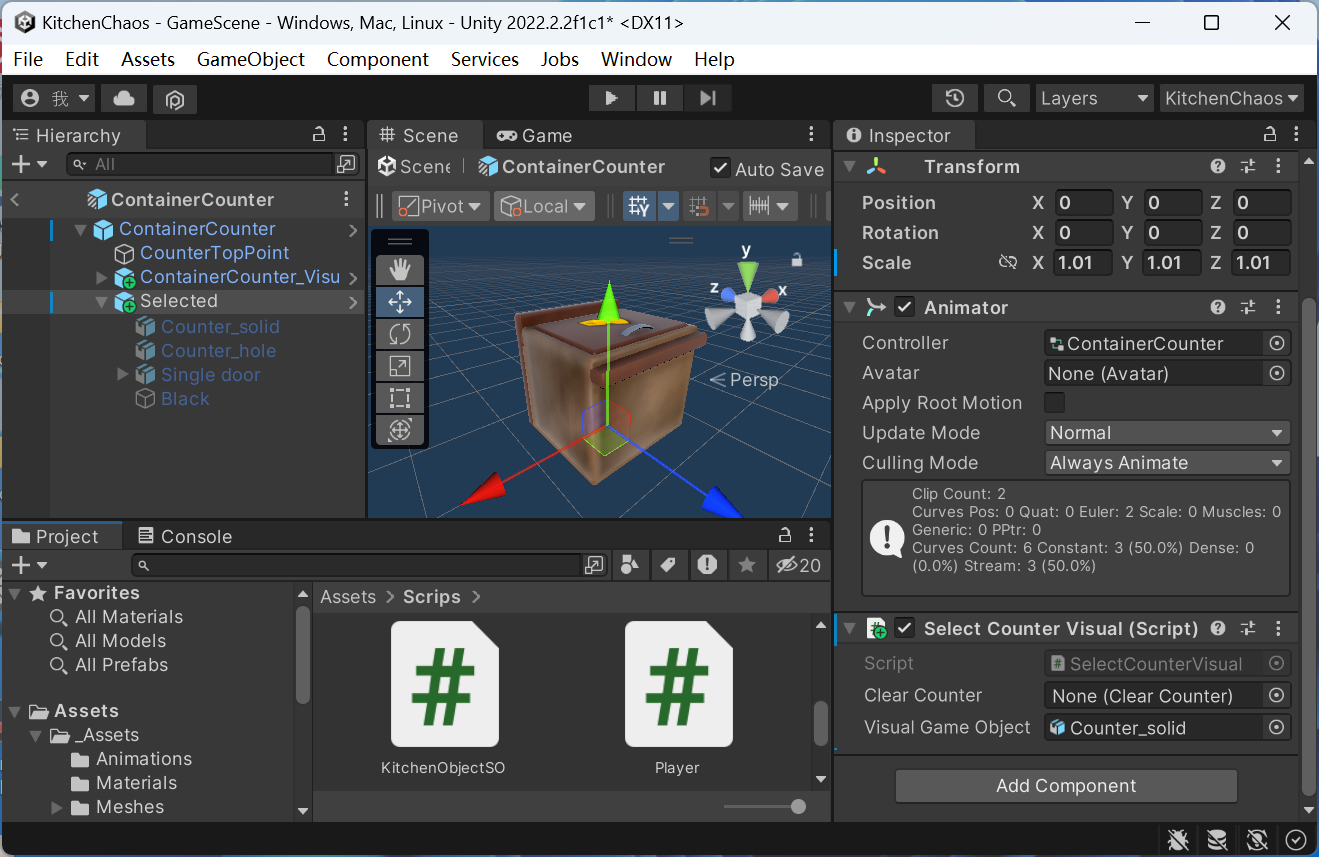The height and width of the screenshot is (857, 1319).
Task: Click the Position X input field
Action: coord(1084,203)
